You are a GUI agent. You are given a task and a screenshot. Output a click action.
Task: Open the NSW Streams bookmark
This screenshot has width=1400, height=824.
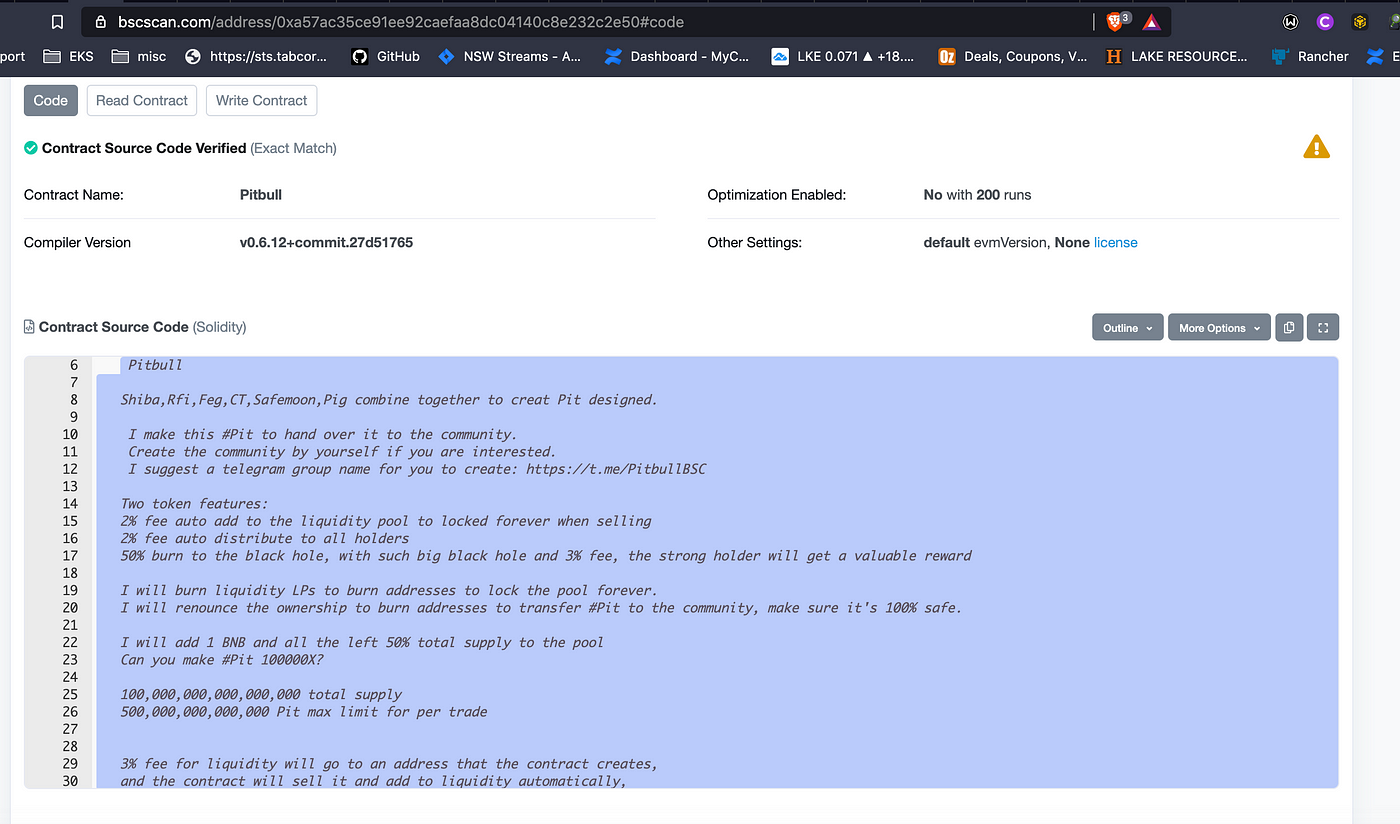point(510,56)
